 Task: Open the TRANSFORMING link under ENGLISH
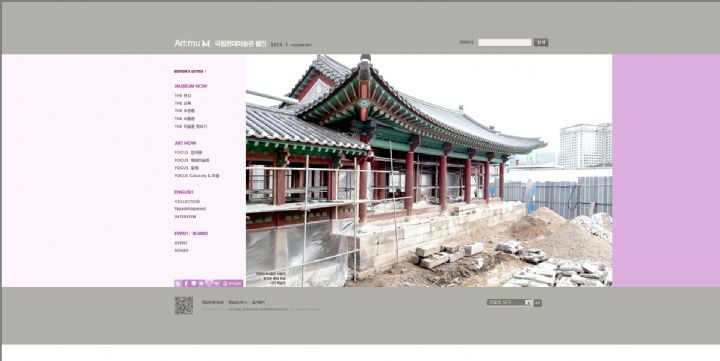190,209
